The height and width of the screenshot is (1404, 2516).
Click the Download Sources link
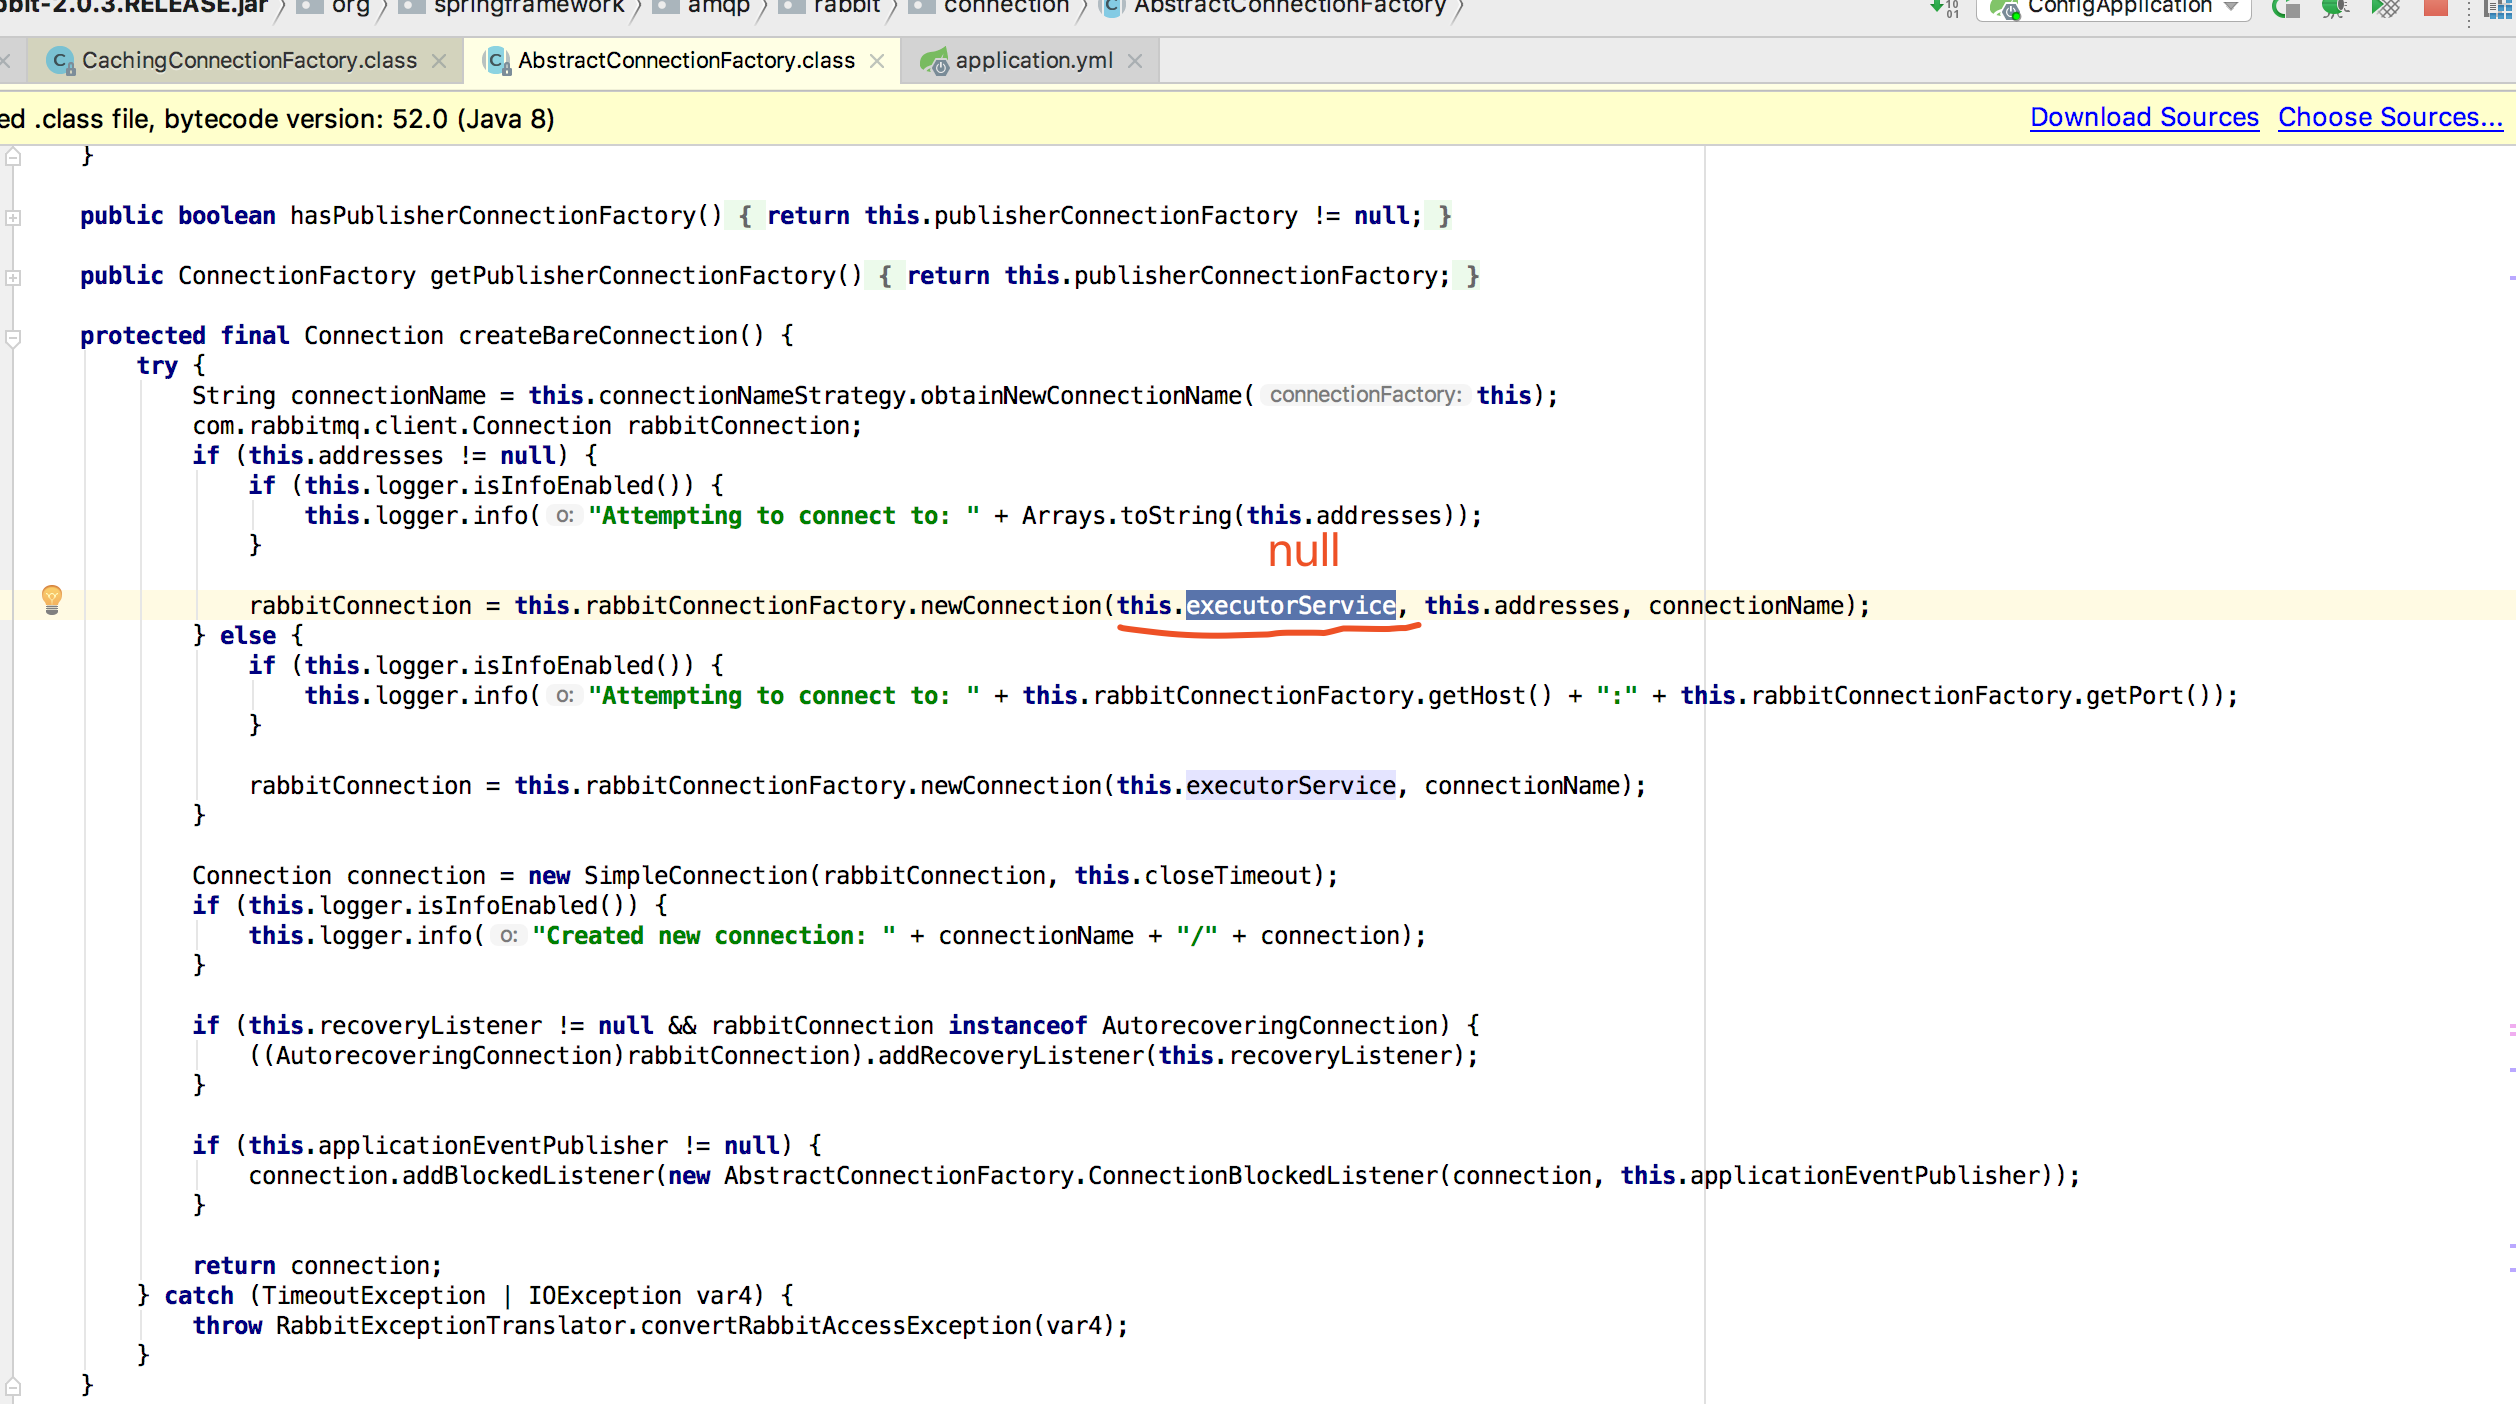(2144, 118)
